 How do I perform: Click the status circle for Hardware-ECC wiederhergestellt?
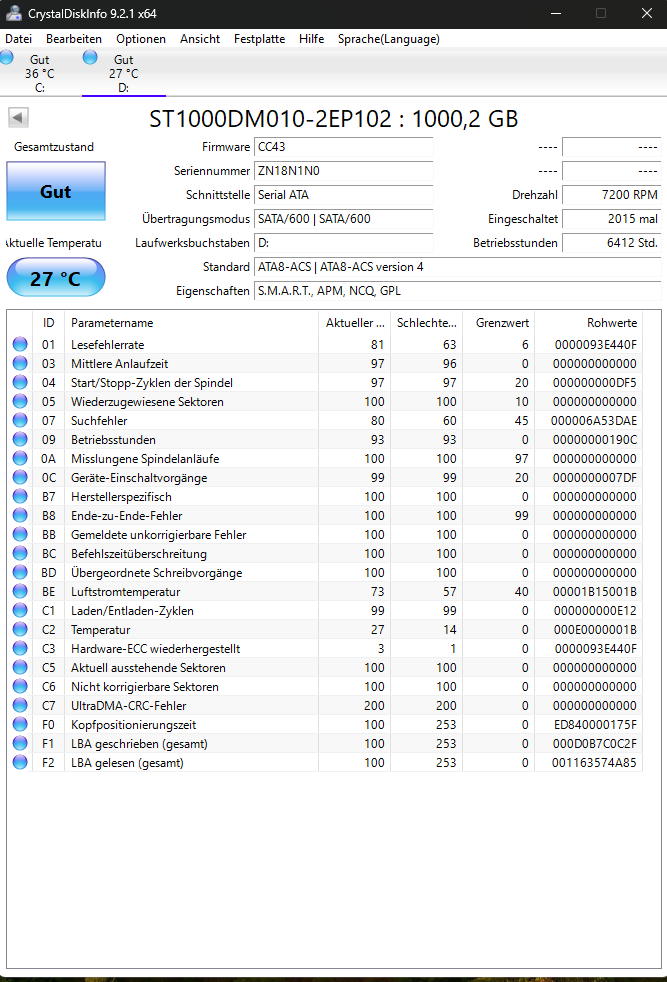(x=20, y=648)
